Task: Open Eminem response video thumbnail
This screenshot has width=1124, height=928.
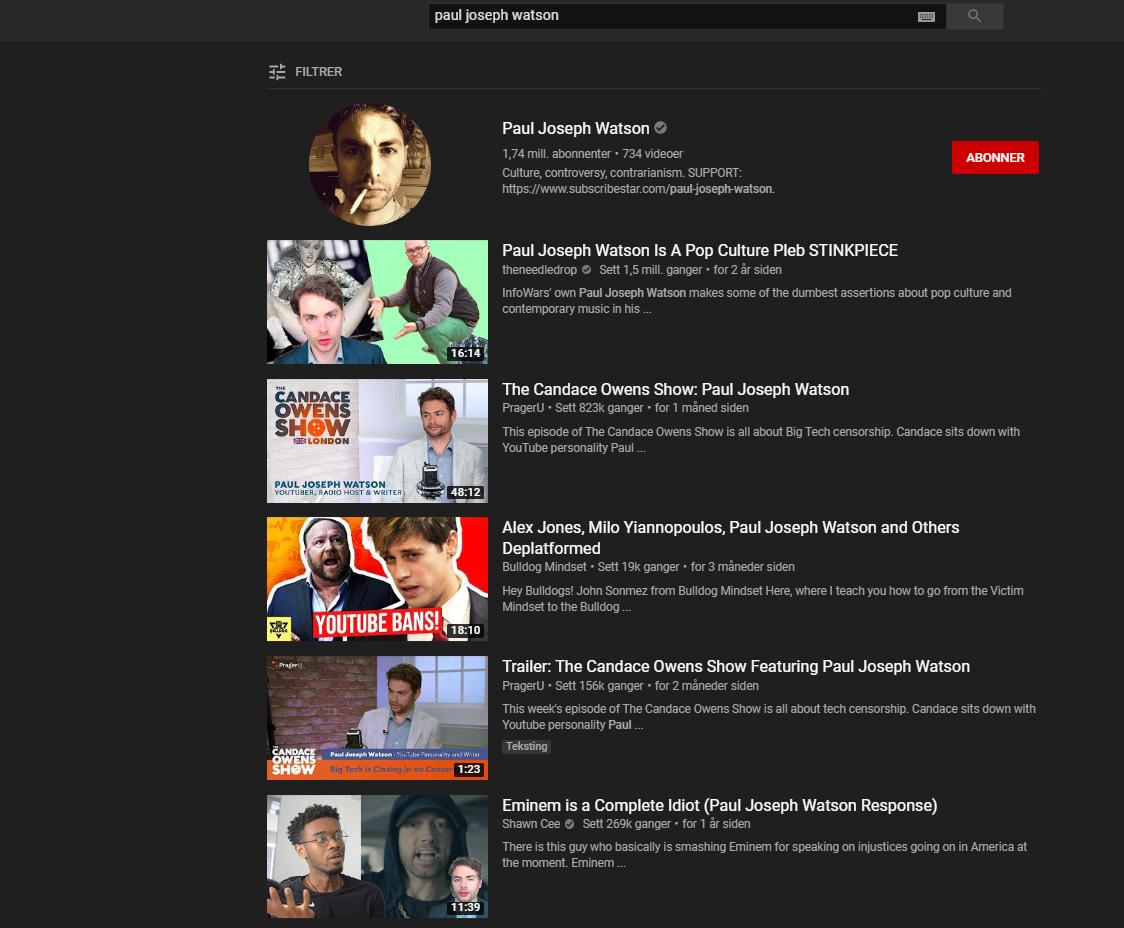Action: [x=377, y=856]
